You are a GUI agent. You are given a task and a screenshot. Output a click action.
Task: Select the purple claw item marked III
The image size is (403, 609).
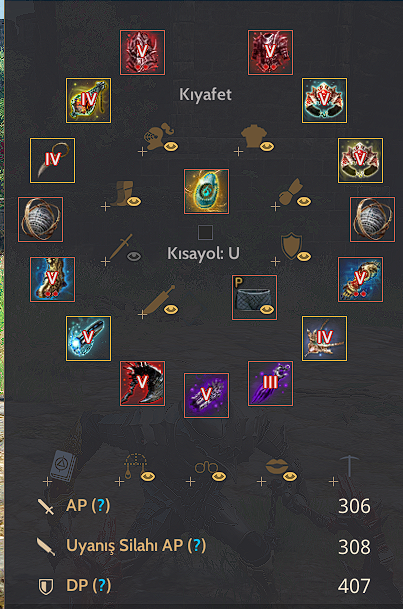[x=271, y=384]
